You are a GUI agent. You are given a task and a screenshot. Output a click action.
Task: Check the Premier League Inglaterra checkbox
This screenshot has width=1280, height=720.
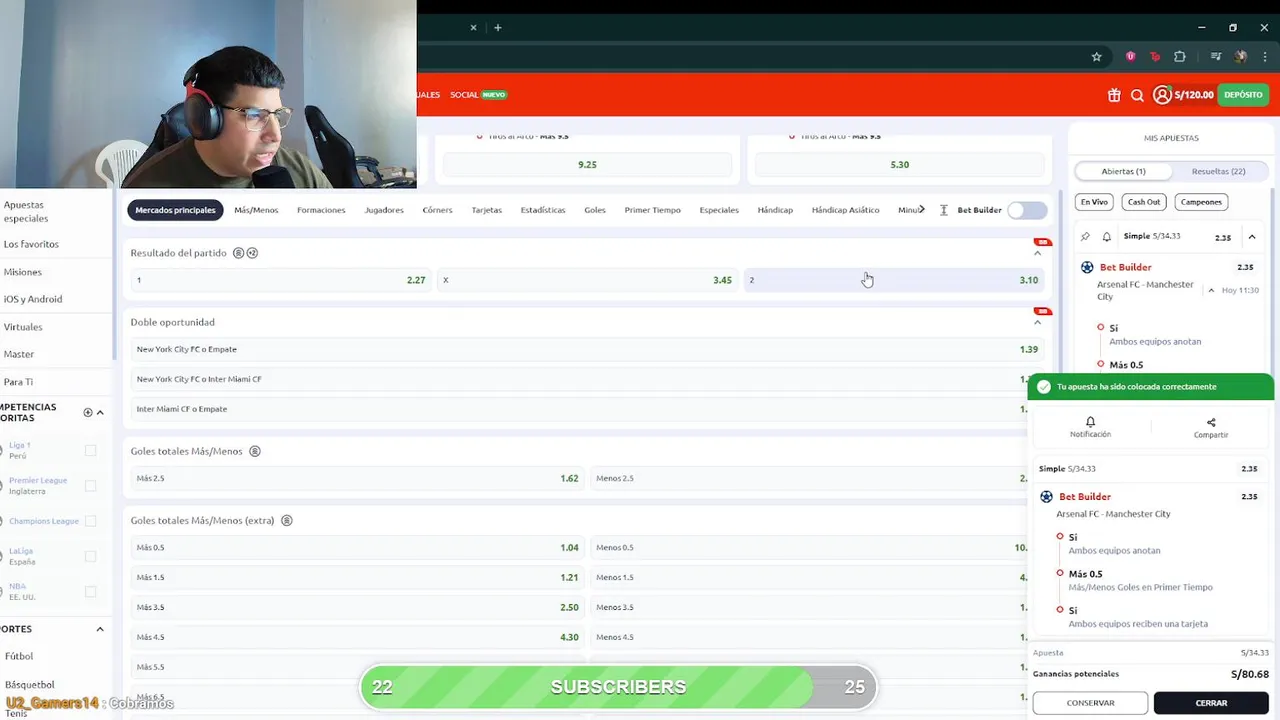pyautogui.click(x=90, y=485)
